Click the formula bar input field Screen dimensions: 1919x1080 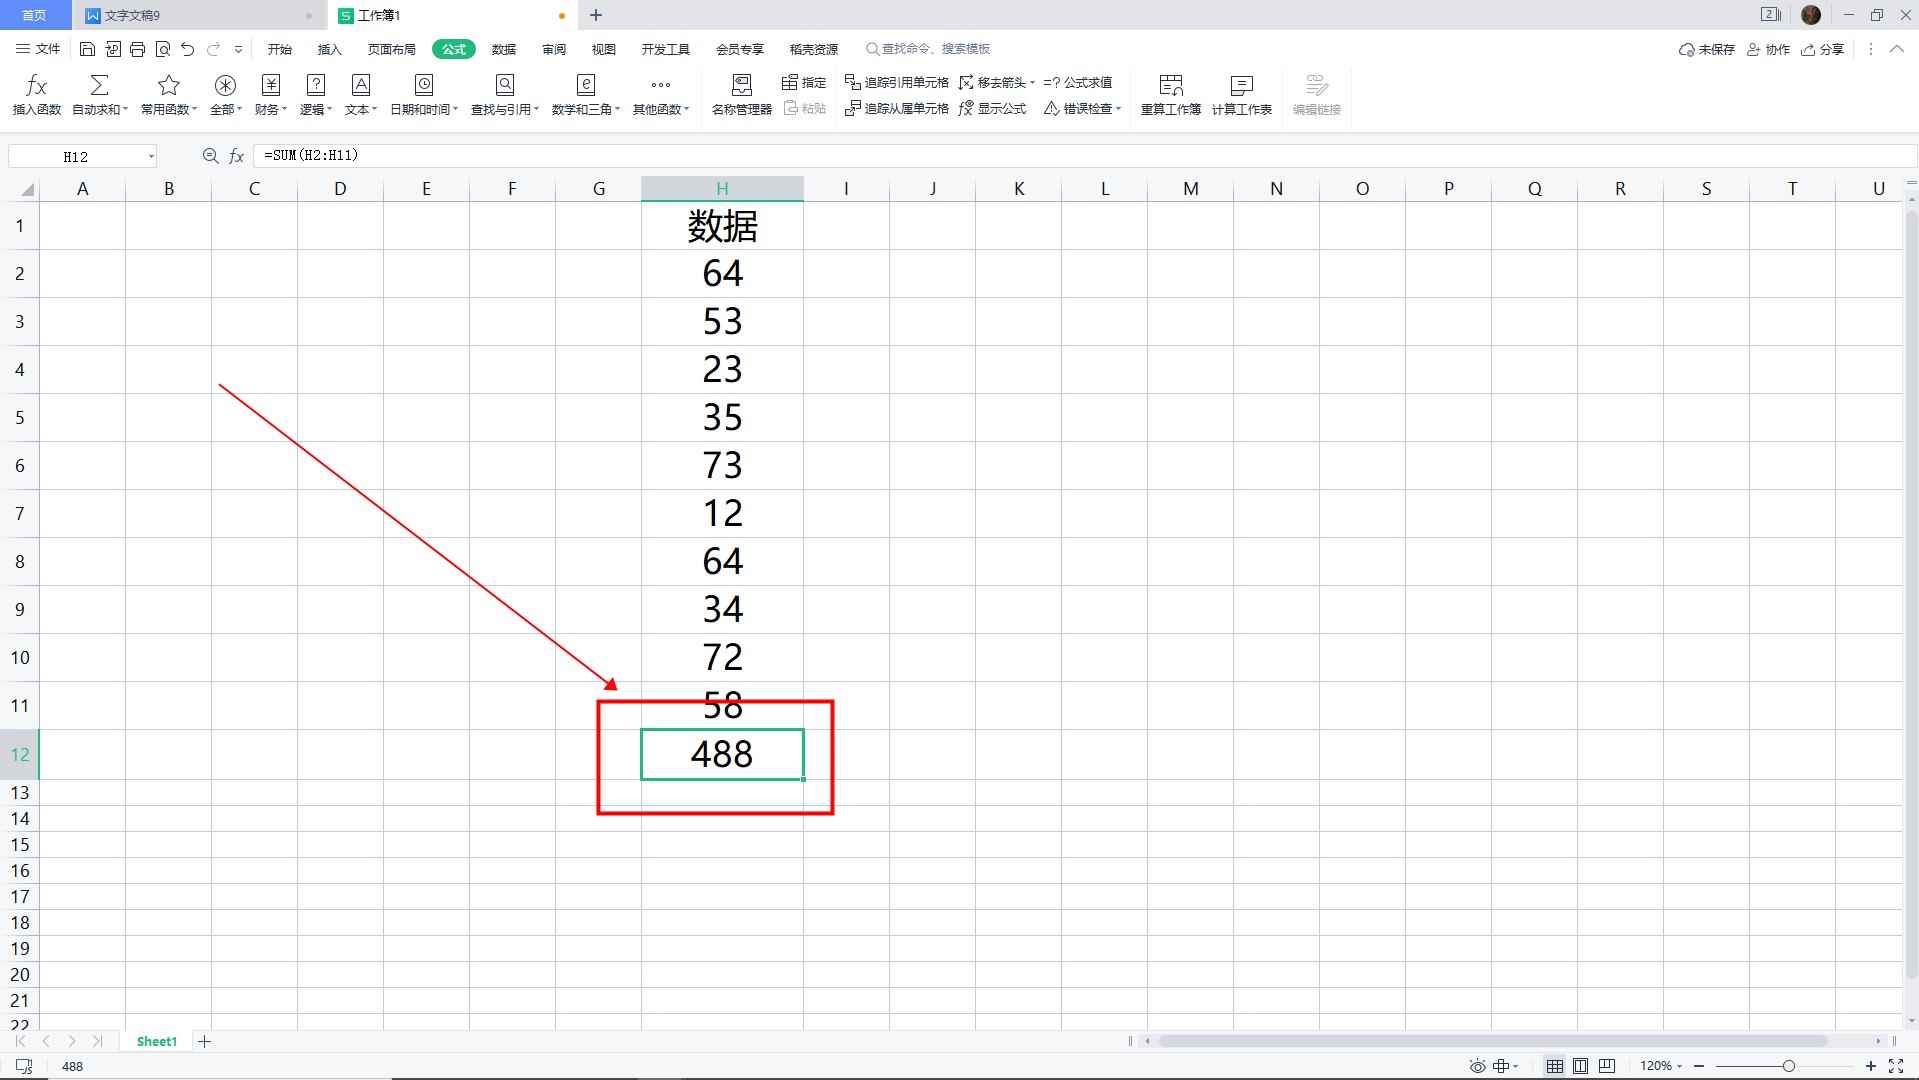click(1000, 156)
